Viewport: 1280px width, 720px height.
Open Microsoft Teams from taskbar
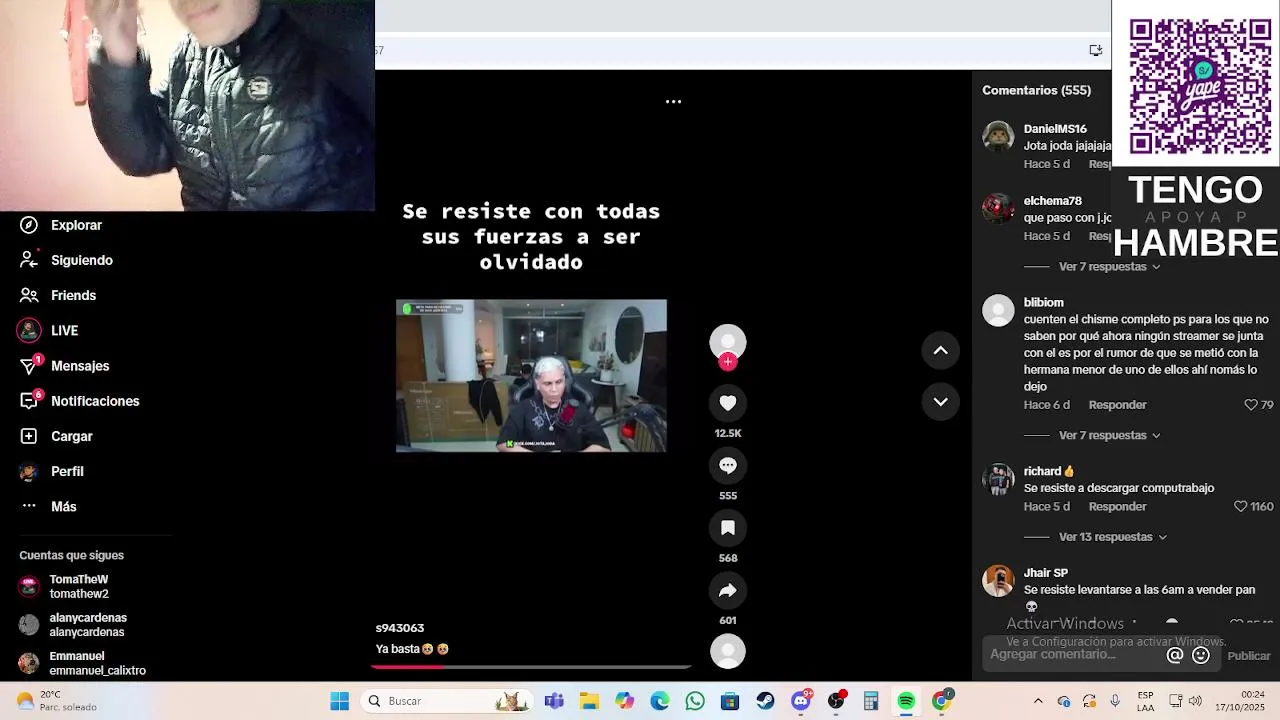click(554, 701)
